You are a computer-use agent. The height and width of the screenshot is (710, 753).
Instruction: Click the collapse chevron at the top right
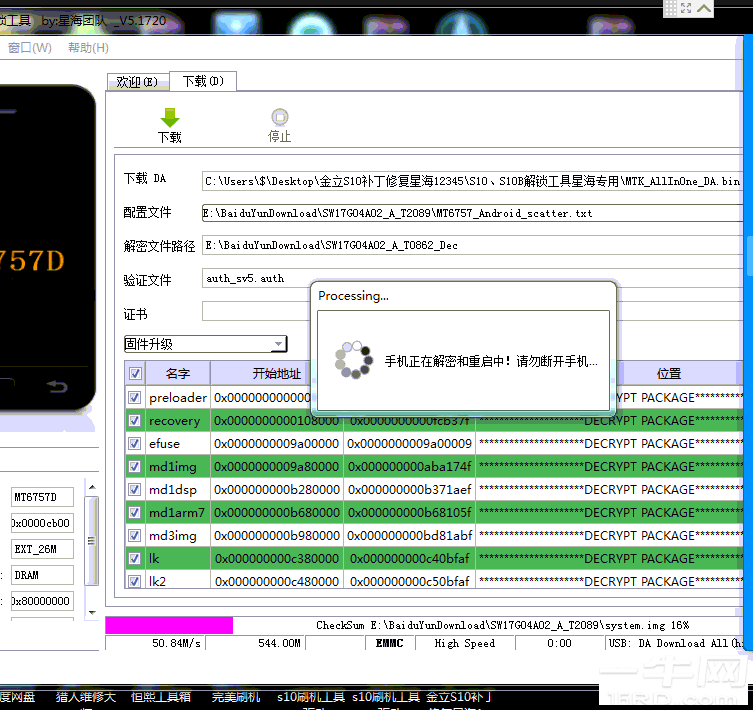click(x=704, y=8)
